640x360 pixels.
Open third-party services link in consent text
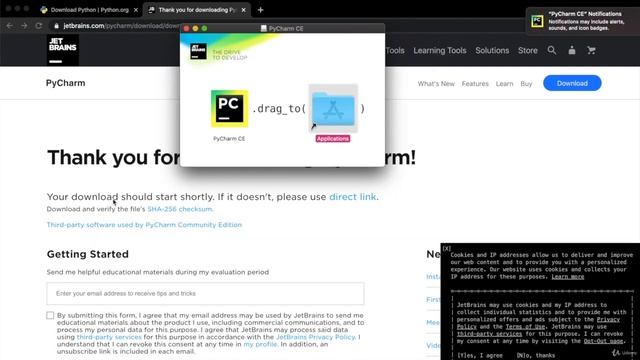(109, 337)
